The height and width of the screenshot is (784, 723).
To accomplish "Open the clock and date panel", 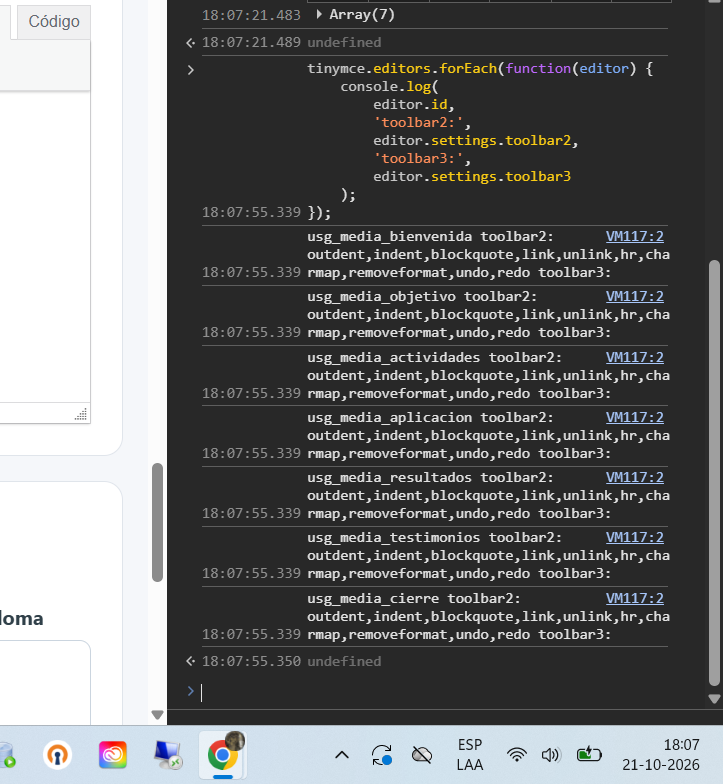I will click(x=660, y=755).
